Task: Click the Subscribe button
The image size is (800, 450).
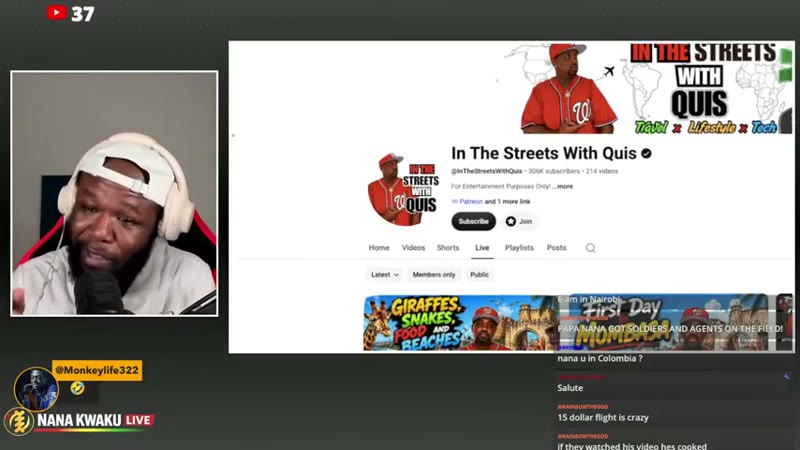Action: click(473, 221)
